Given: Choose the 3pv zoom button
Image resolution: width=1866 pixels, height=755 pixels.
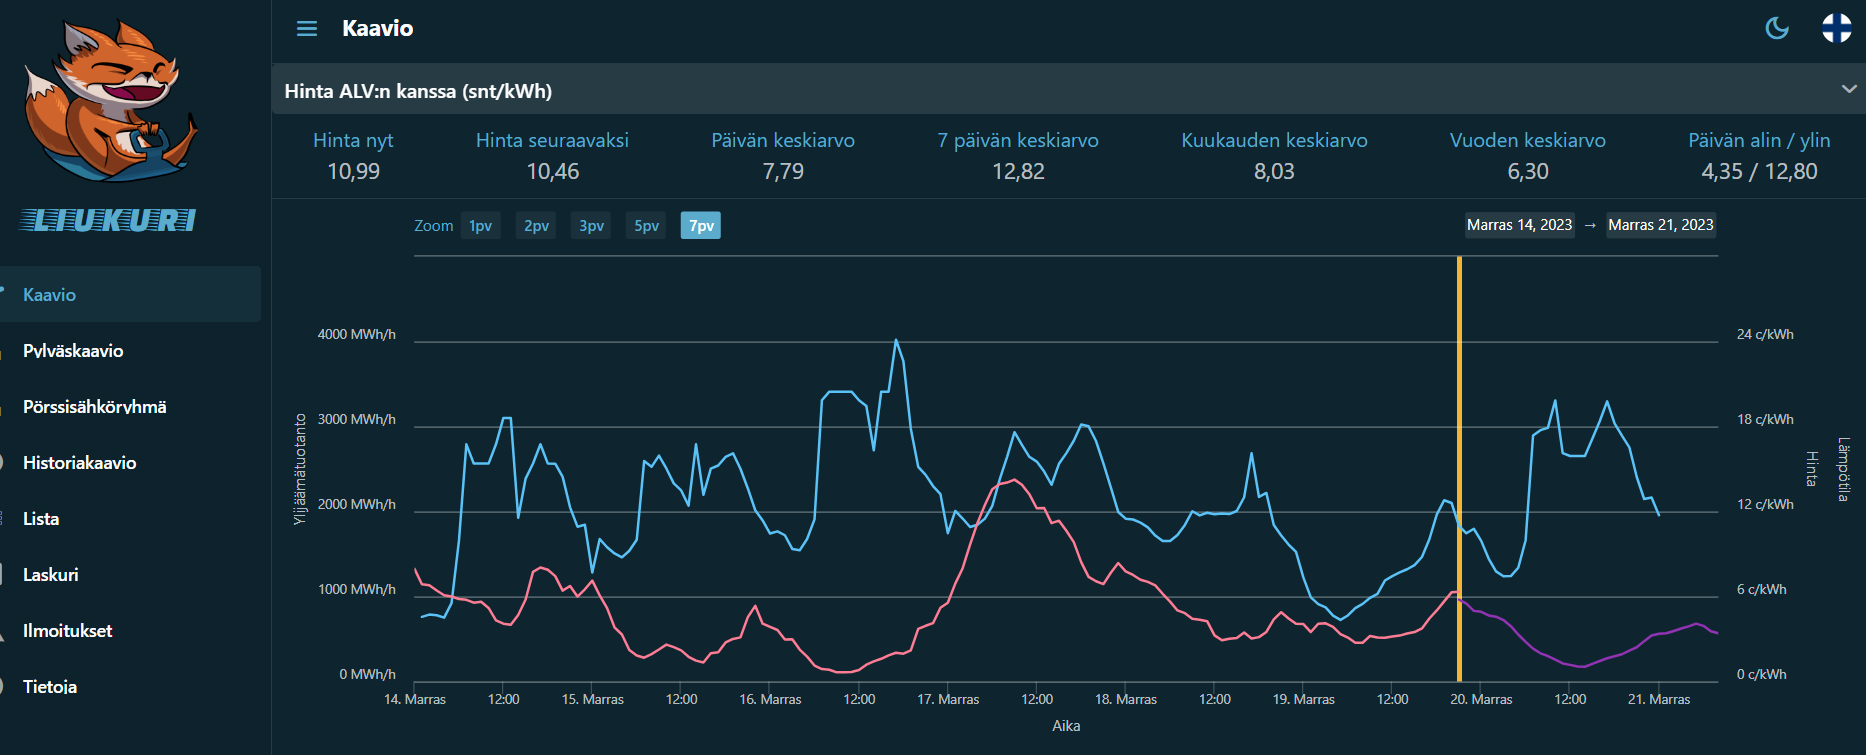Looking at the screenshot, I should (591, 226).
